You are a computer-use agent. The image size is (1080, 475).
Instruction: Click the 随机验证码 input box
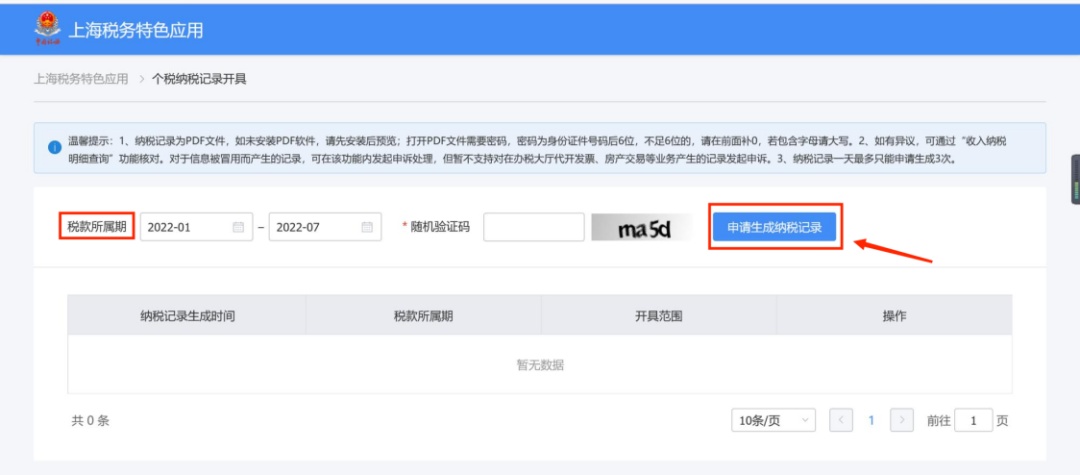(x=533, y=227)
